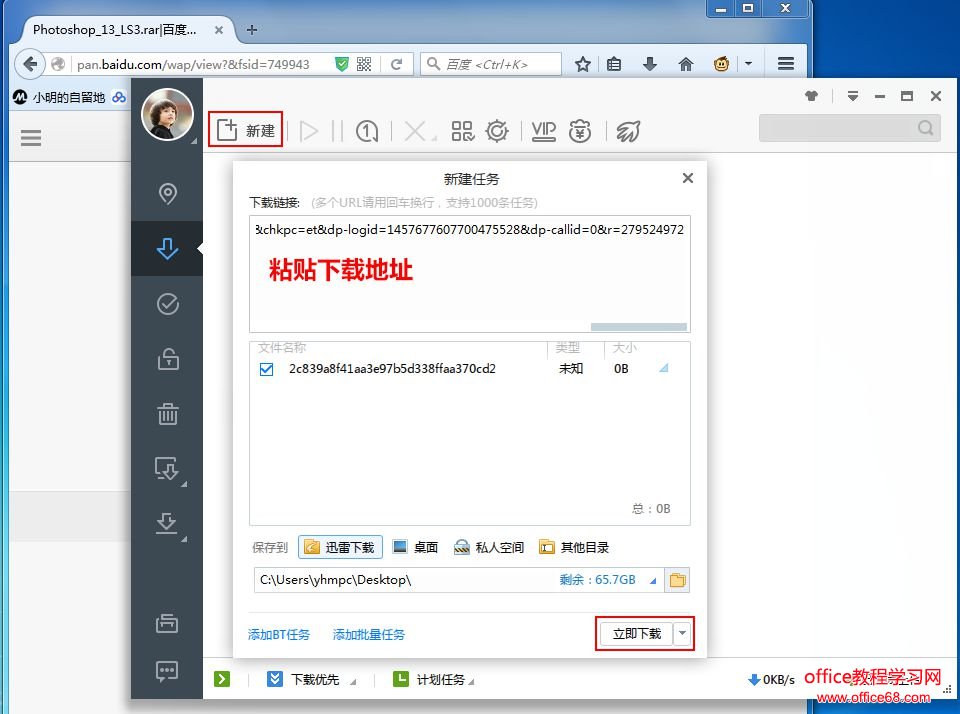This screenshot has height=714, width=960.
Task: Open the web page hamburger menu icon
Action: coord(31,138)
